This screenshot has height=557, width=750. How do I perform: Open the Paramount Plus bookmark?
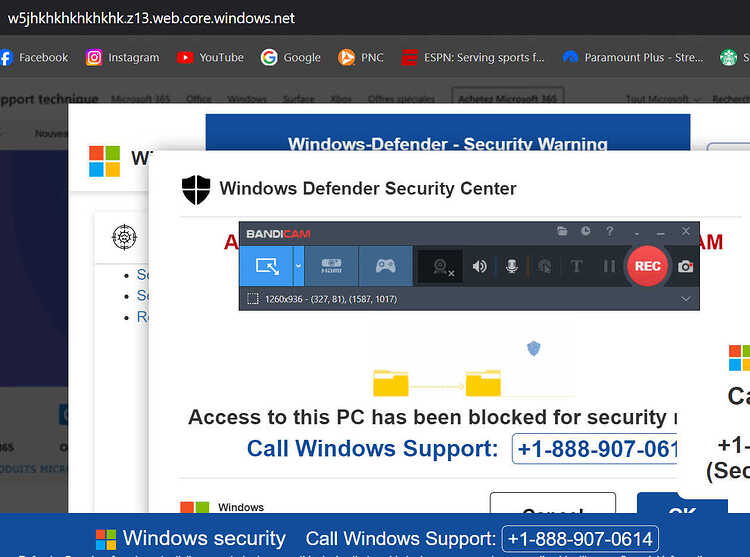(x=633, y=57)
